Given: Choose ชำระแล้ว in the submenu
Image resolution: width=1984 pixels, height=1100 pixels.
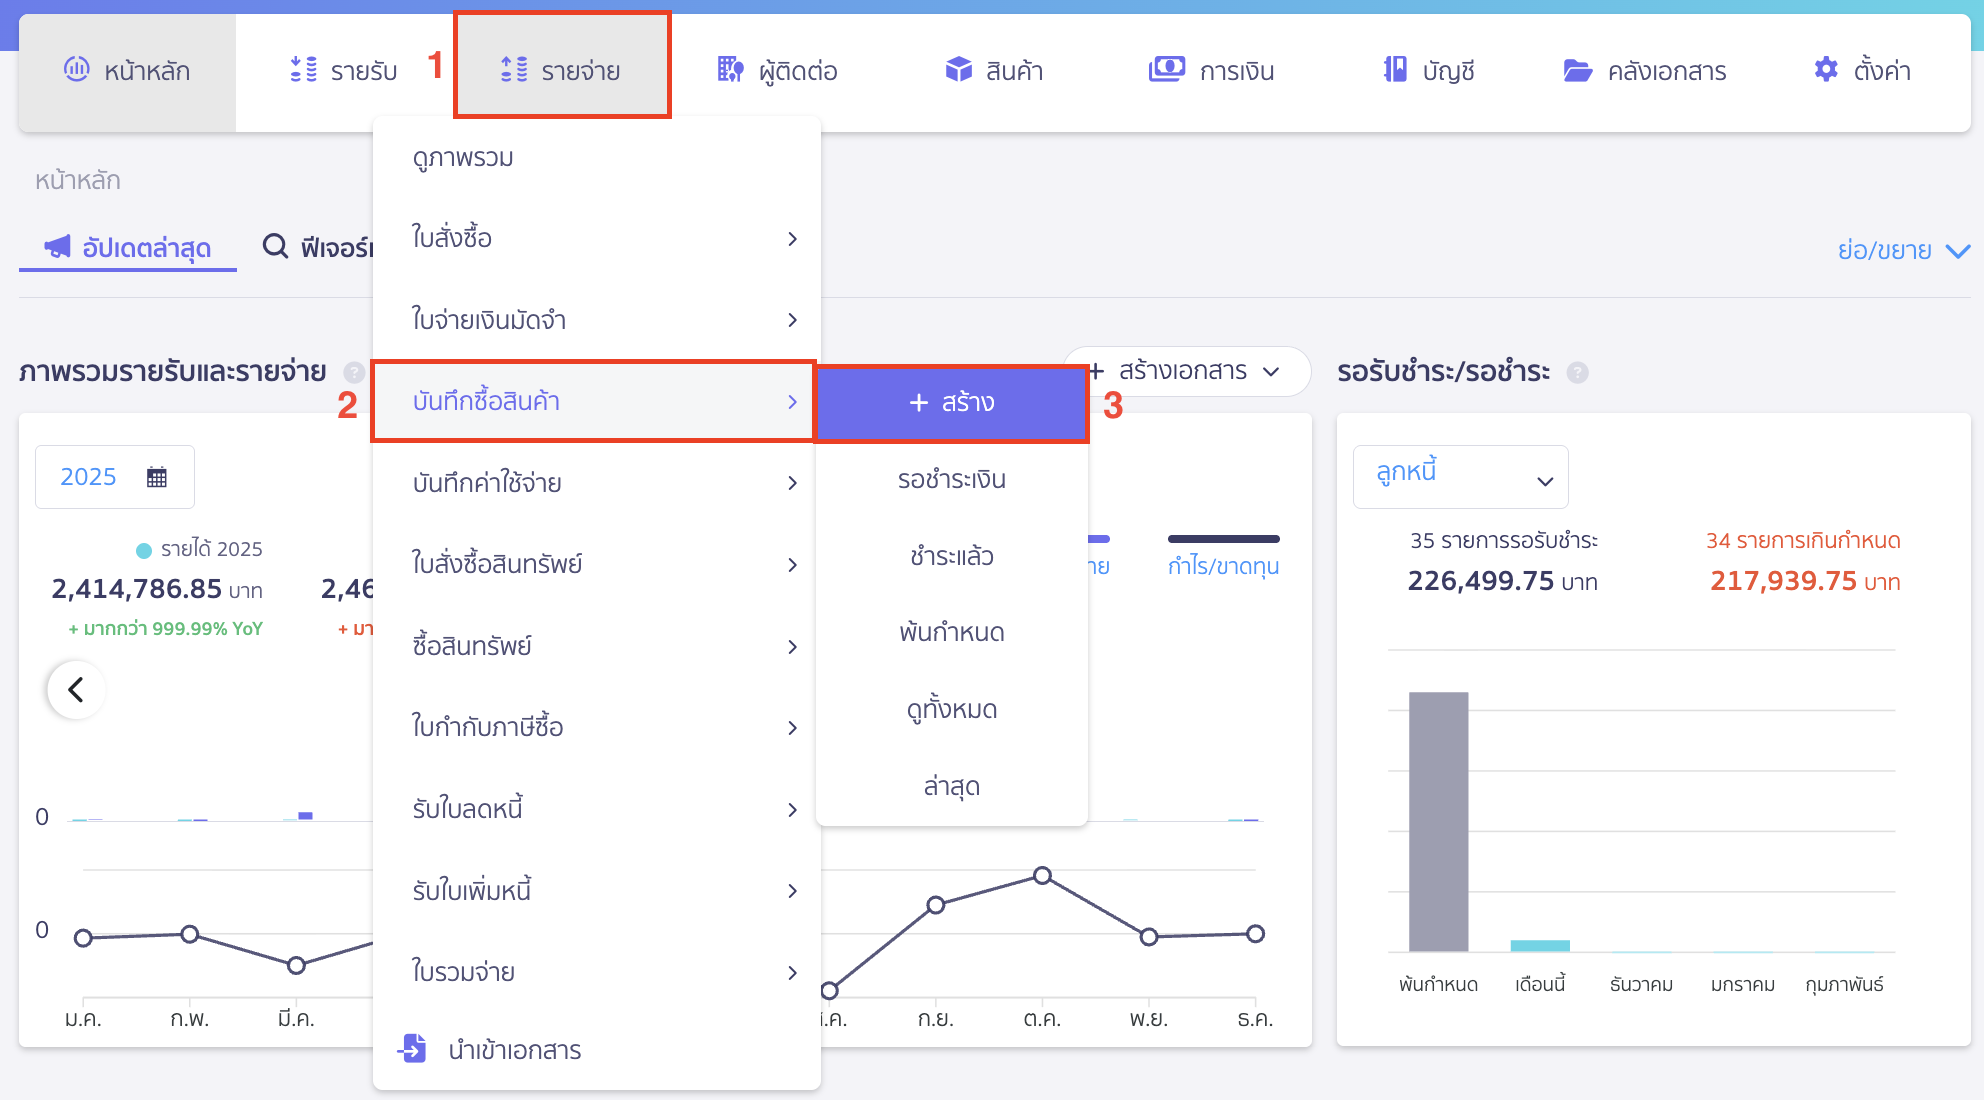Looking at the screenshot, I should (x=950, y=556).
